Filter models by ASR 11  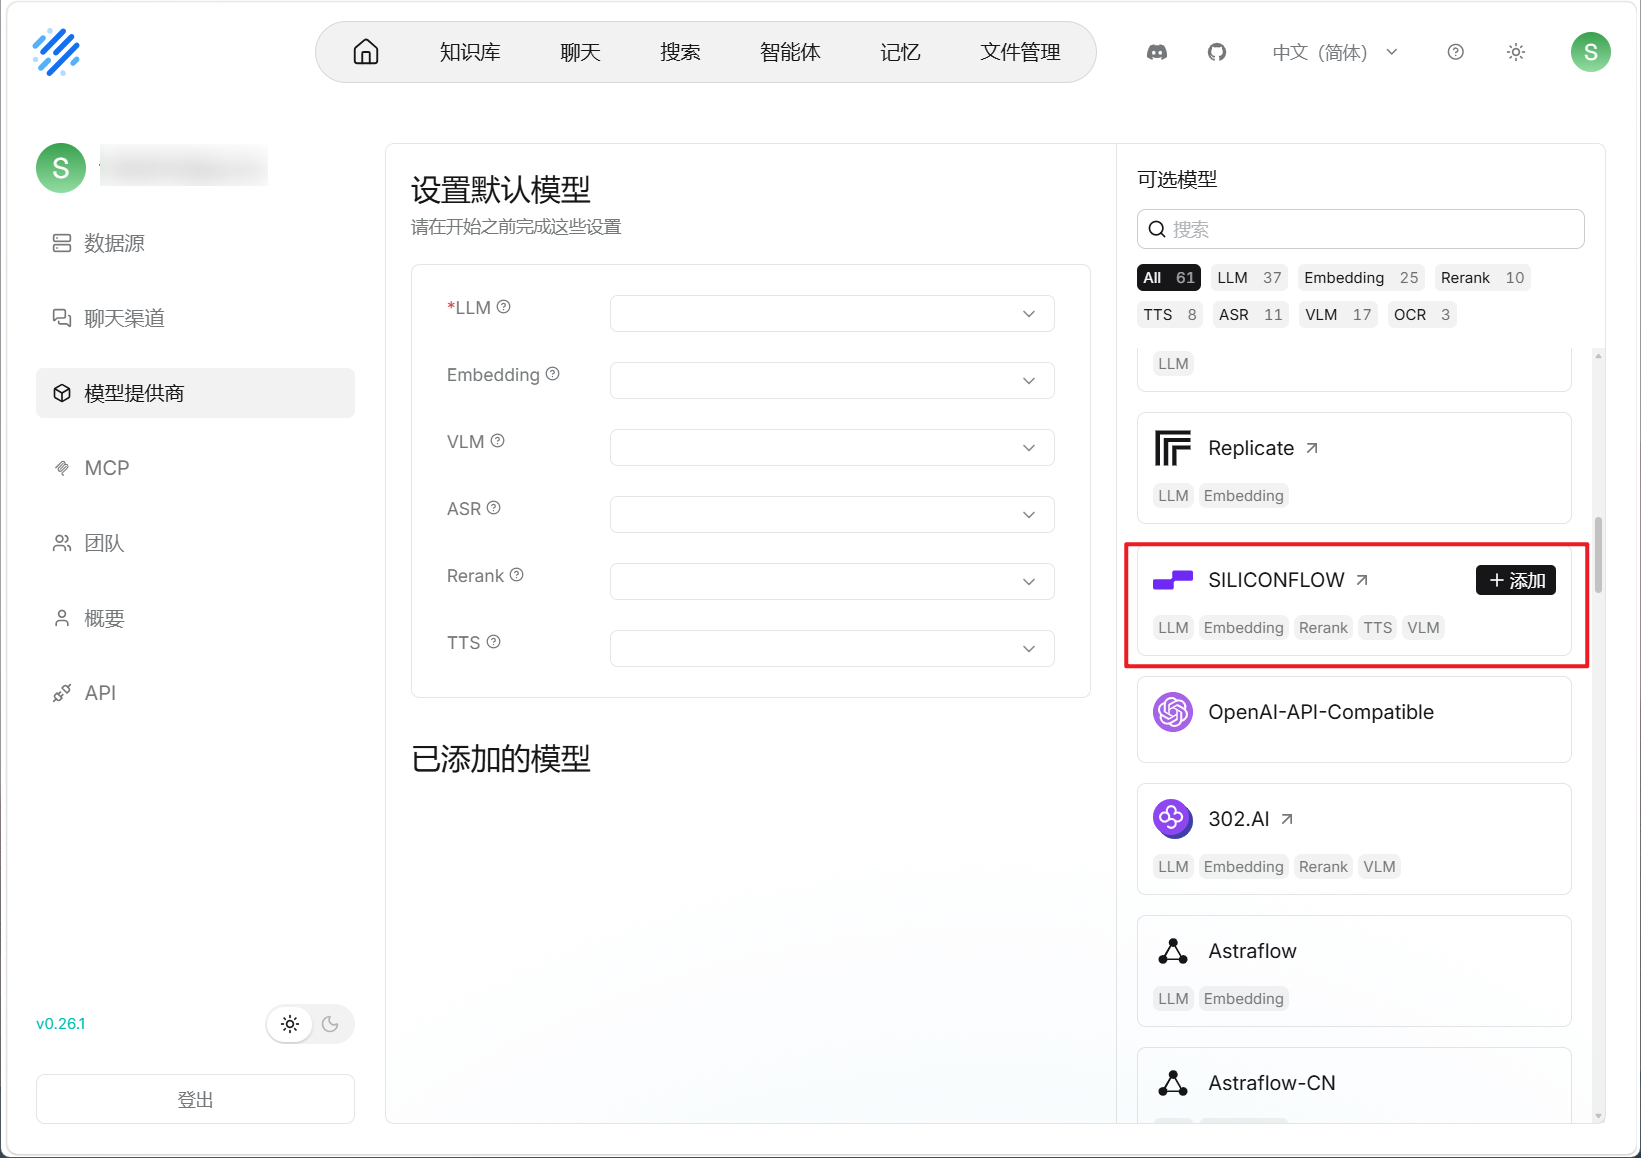click(1250, 315)
